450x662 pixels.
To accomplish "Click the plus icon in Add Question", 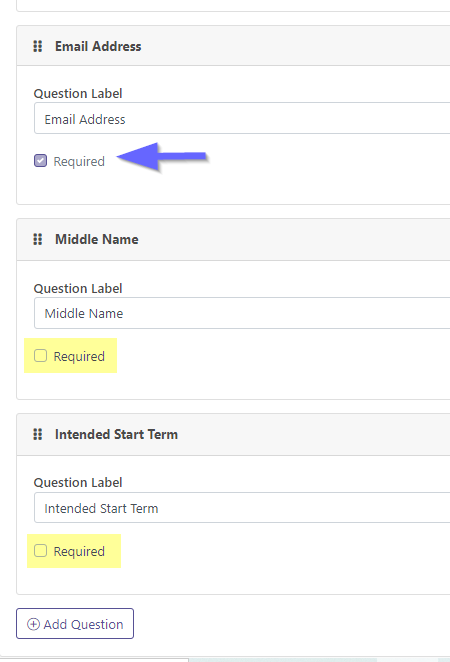I will (x=33, y=624).
